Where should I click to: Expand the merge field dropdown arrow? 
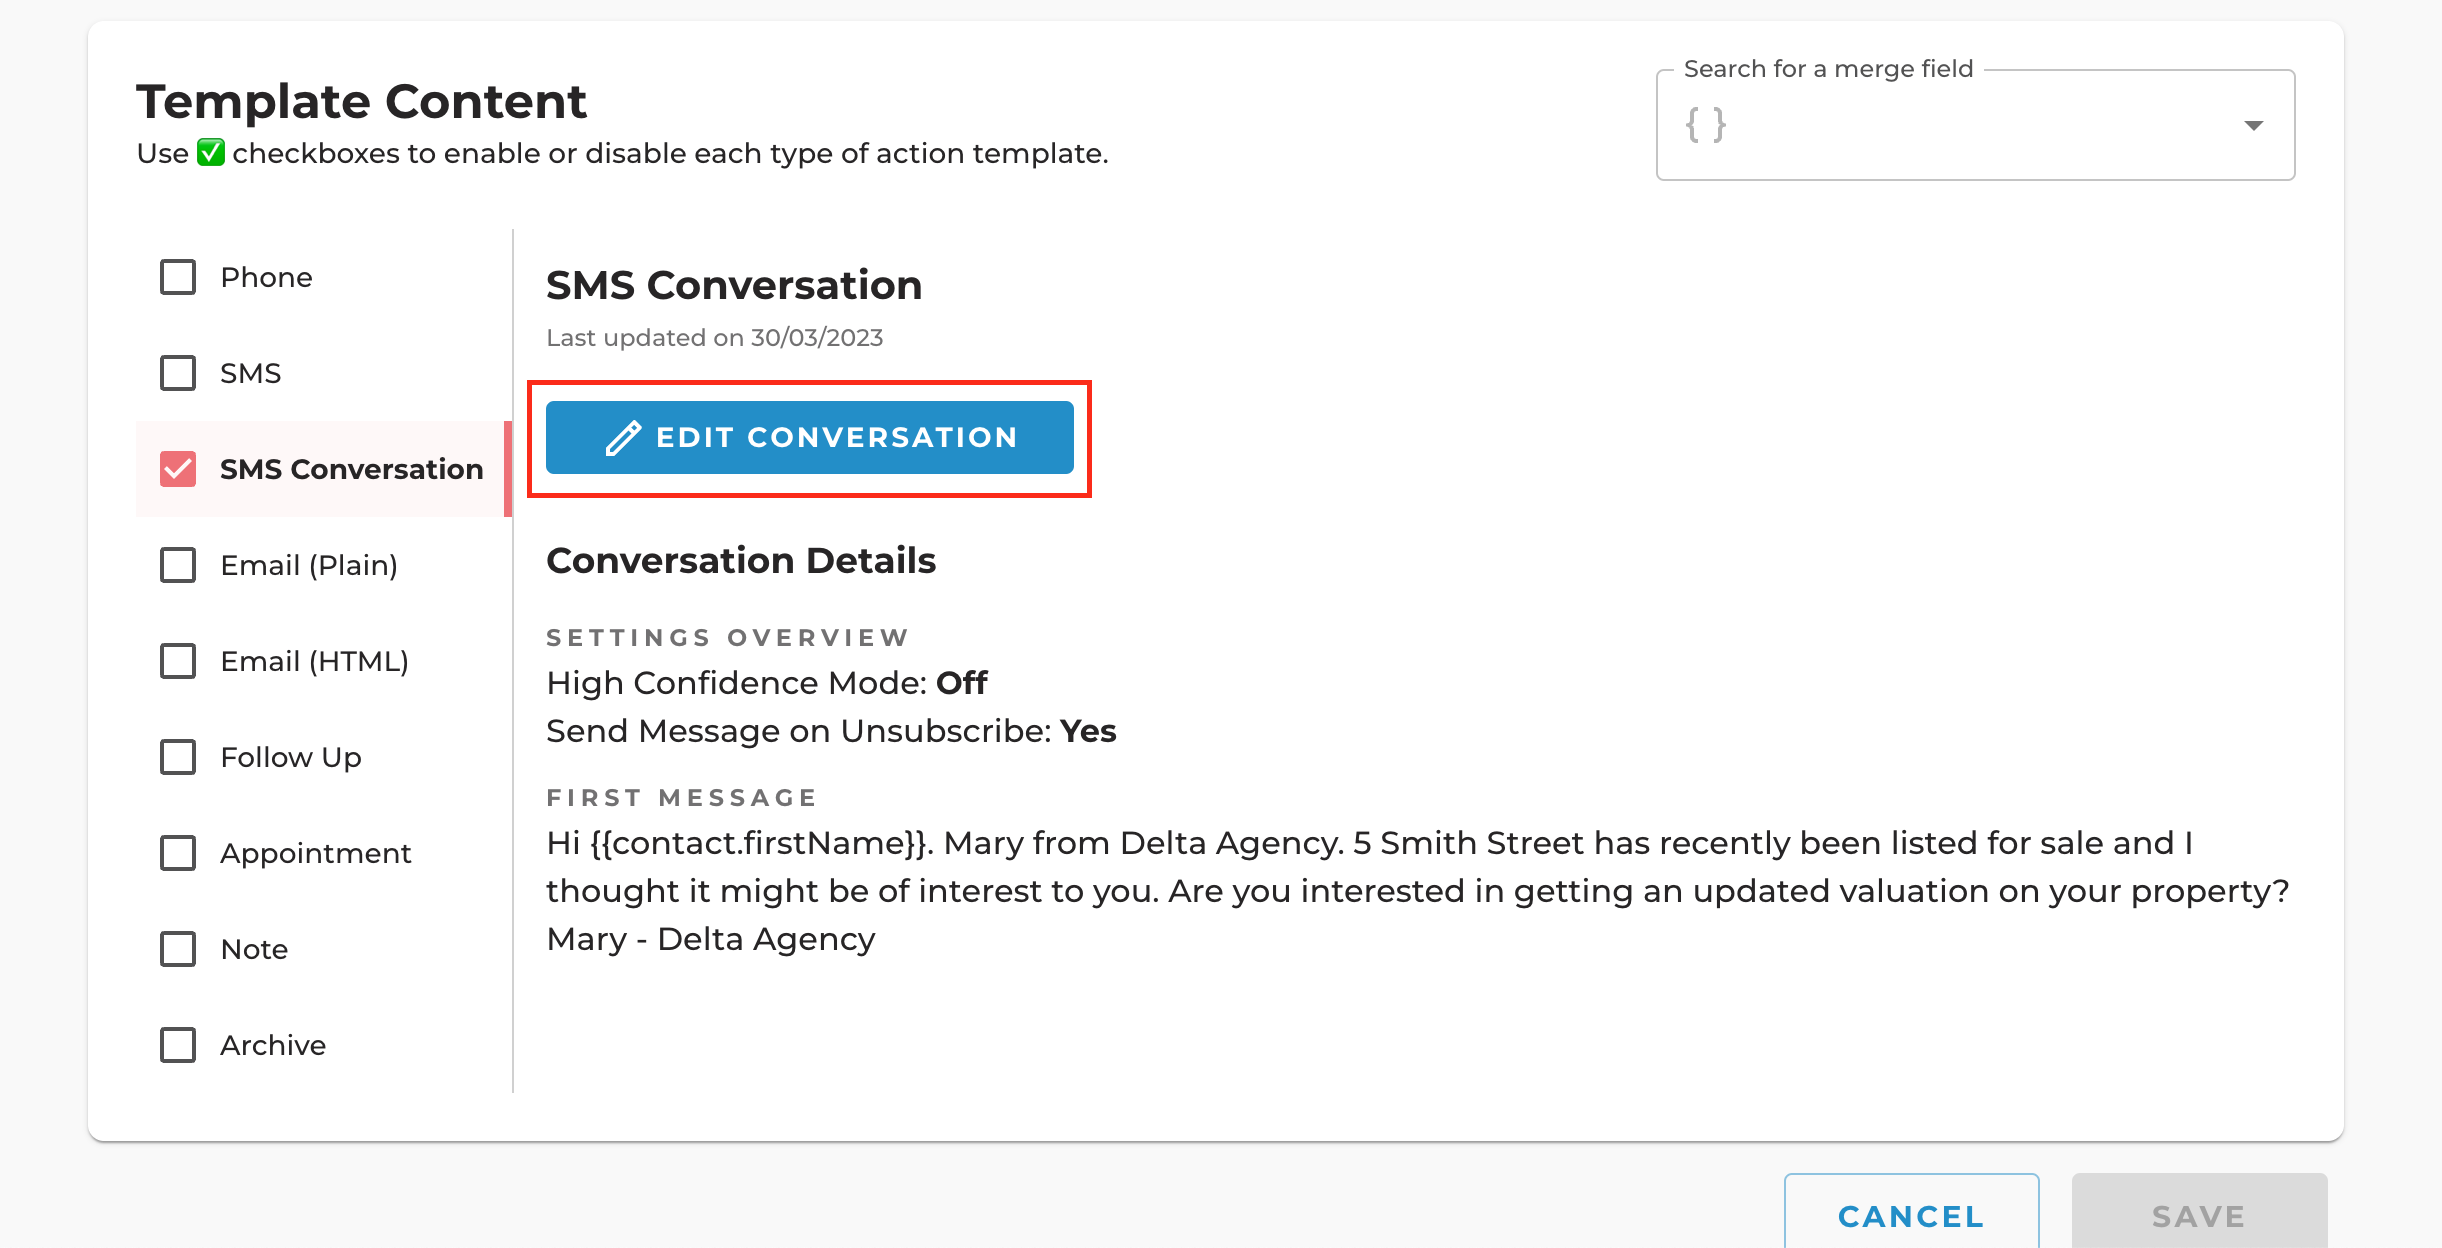pos(2253,125)
